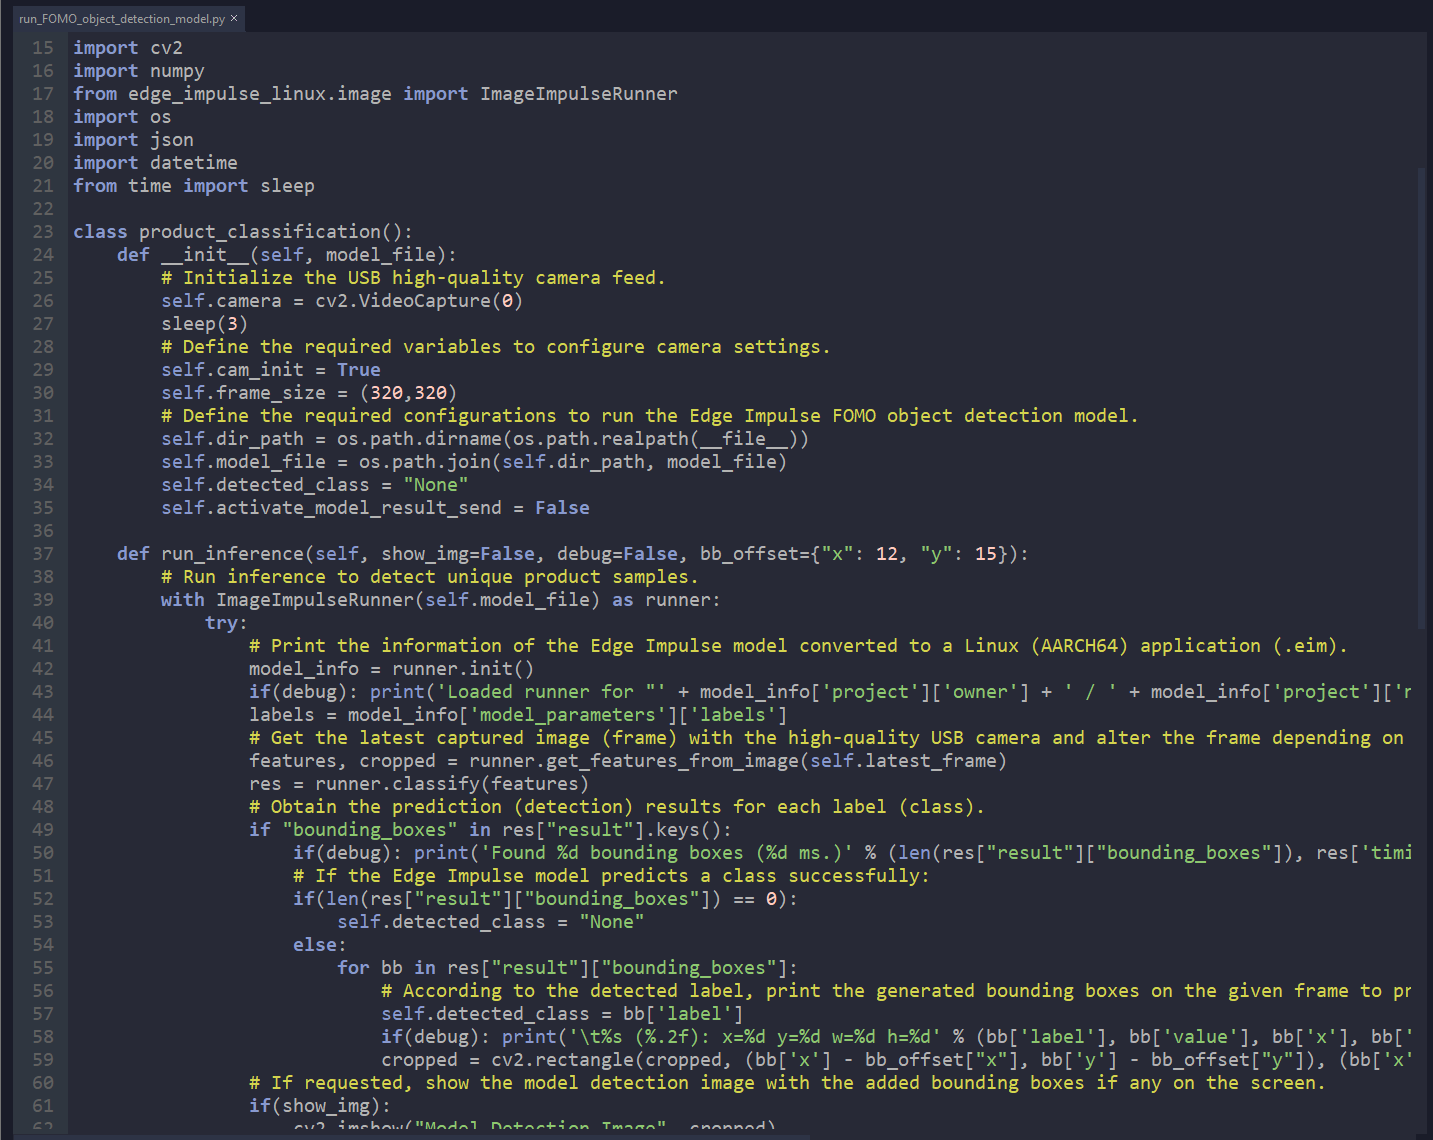Click the class name 'product_classification'
This screenshot has height=1140, width=1433.
[260, 232]
